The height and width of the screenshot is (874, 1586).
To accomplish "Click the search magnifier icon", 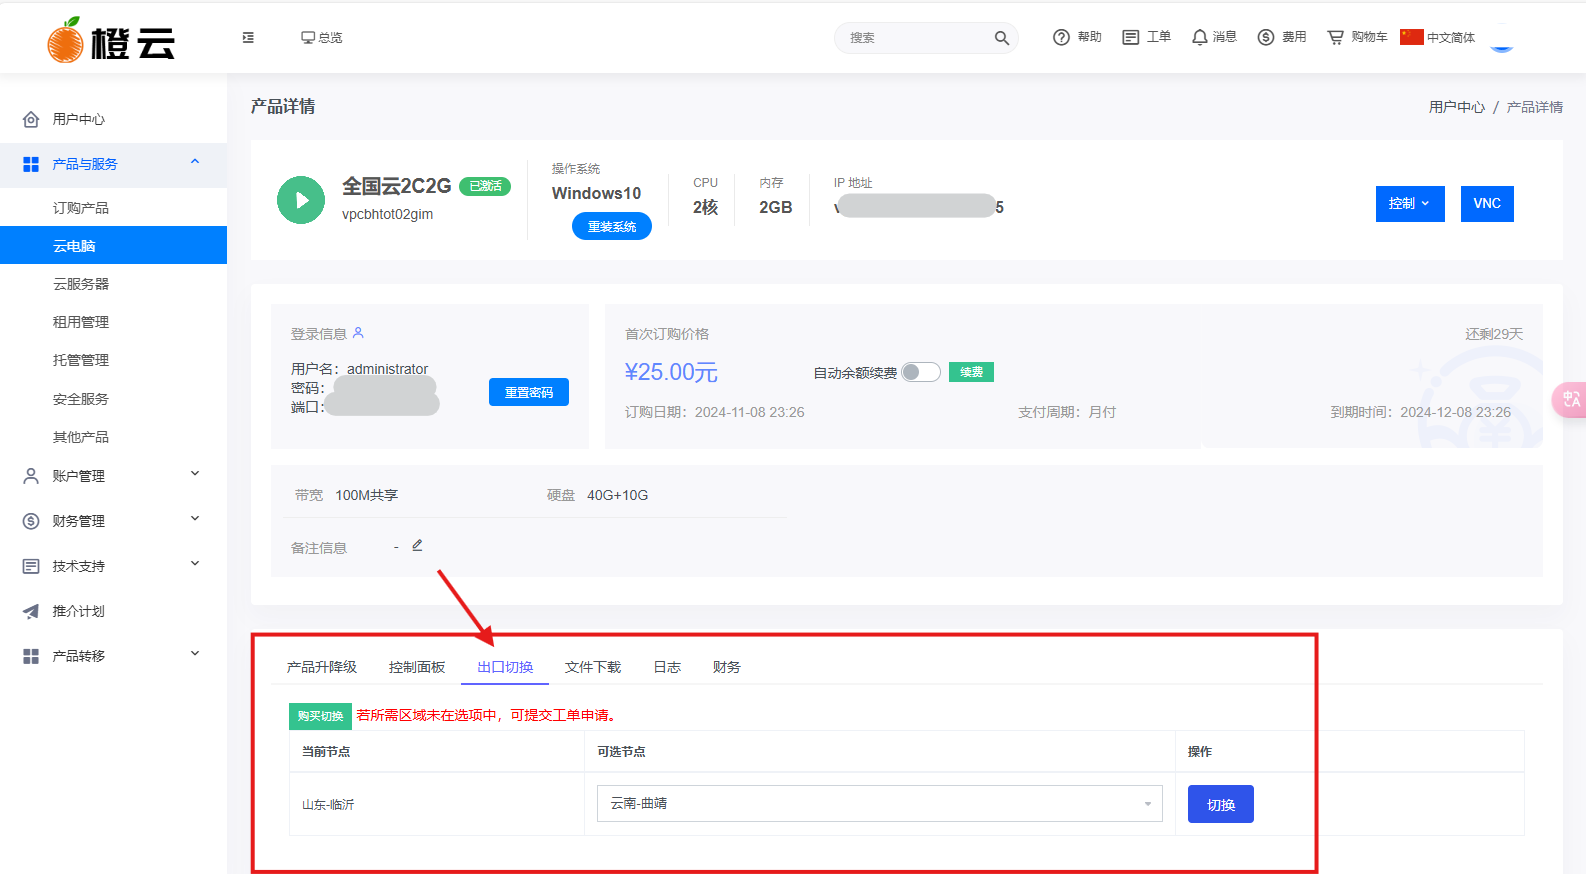I will coord(1001,38).
